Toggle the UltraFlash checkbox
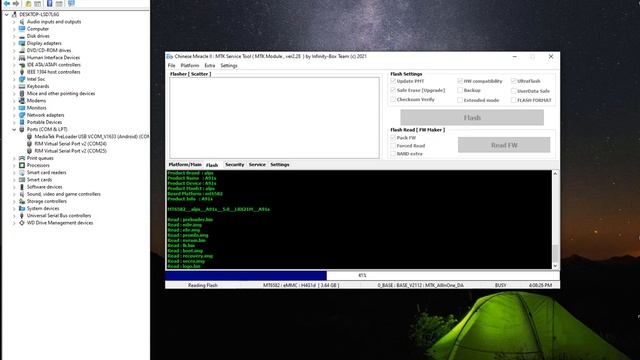Image resolution: width=640 pixels, height=360 pixels. (513, 81)
